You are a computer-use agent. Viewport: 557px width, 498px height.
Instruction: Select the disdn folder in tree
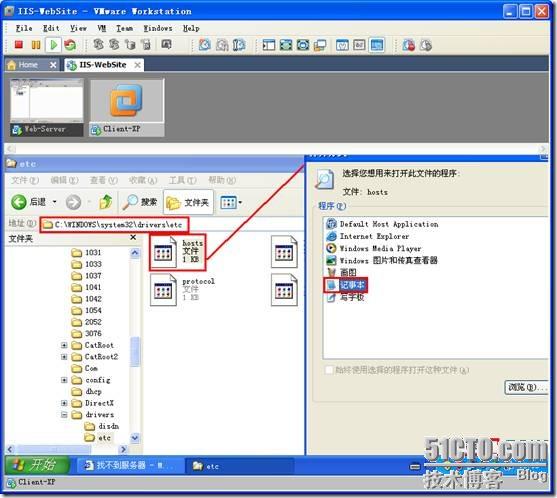pos(102,426)
